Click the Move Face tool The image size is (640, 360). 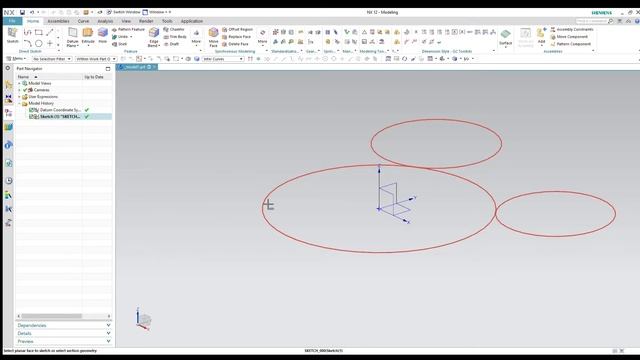tap(213, 37)
